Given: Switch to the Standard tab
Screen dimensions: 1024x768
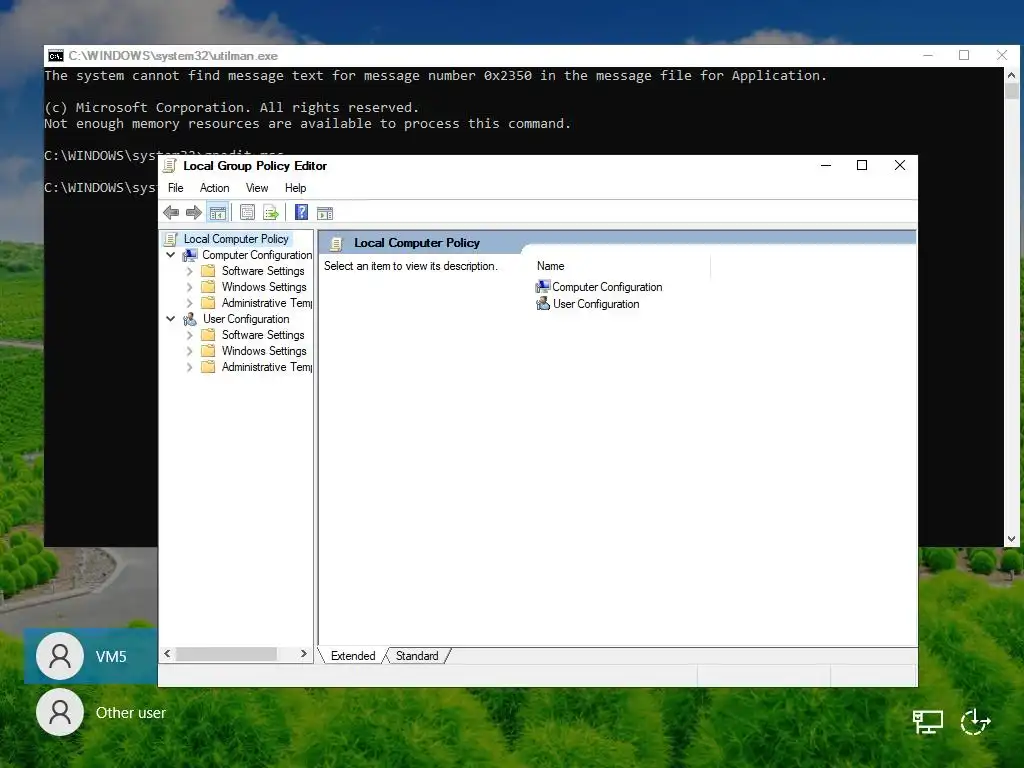Looking at the screenshot, I should [x=417, y=656].
